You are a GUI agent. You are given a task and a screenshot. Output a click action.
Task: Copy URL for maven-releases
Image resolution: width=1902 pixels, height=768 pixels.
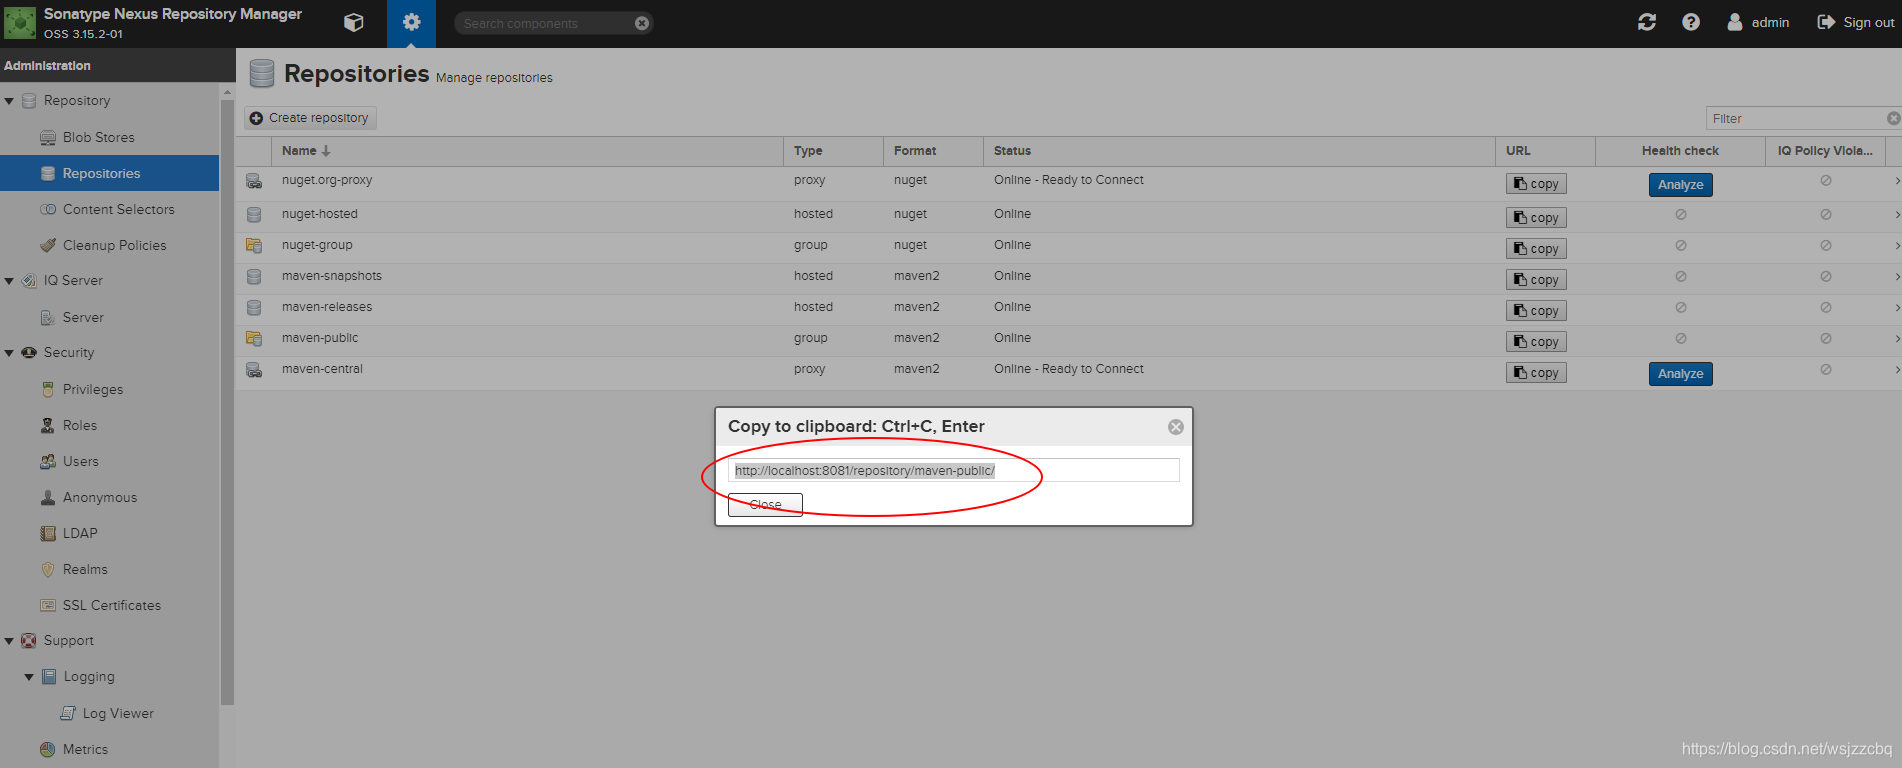click(x=1536, y=311)
